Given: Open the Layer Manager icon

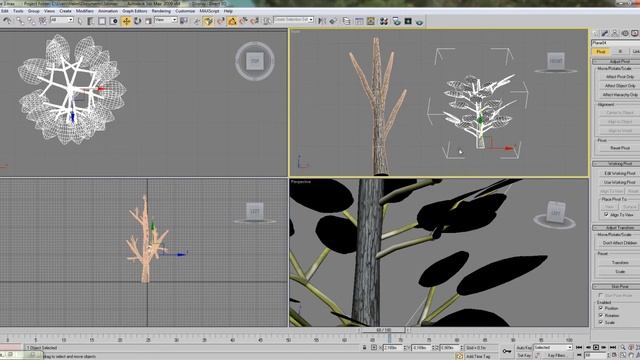Looking at the screenshot, I should click(x=347, y=21).
